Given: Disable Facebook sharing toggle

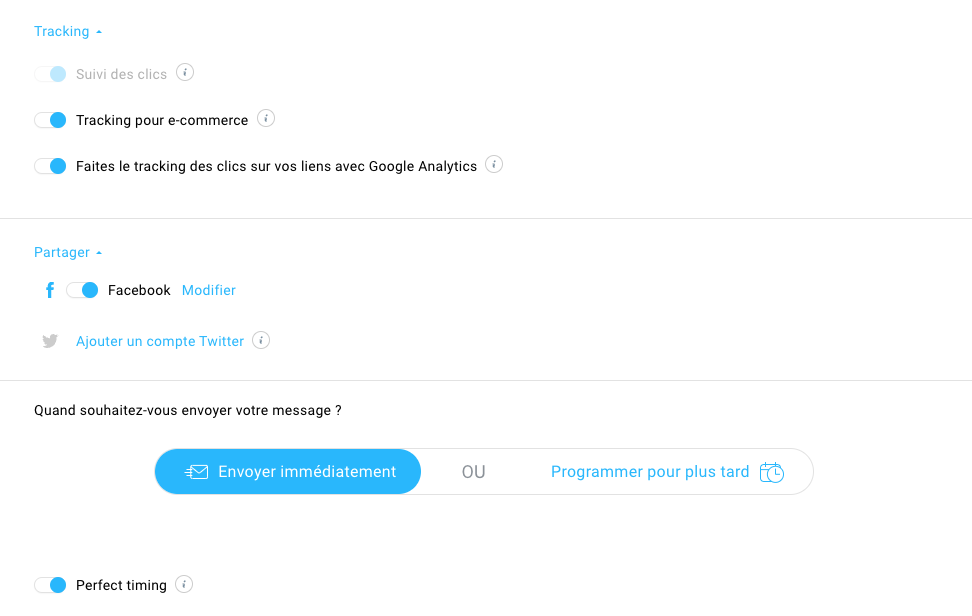Looking at the screenshot, I should [x=82, y=290].
